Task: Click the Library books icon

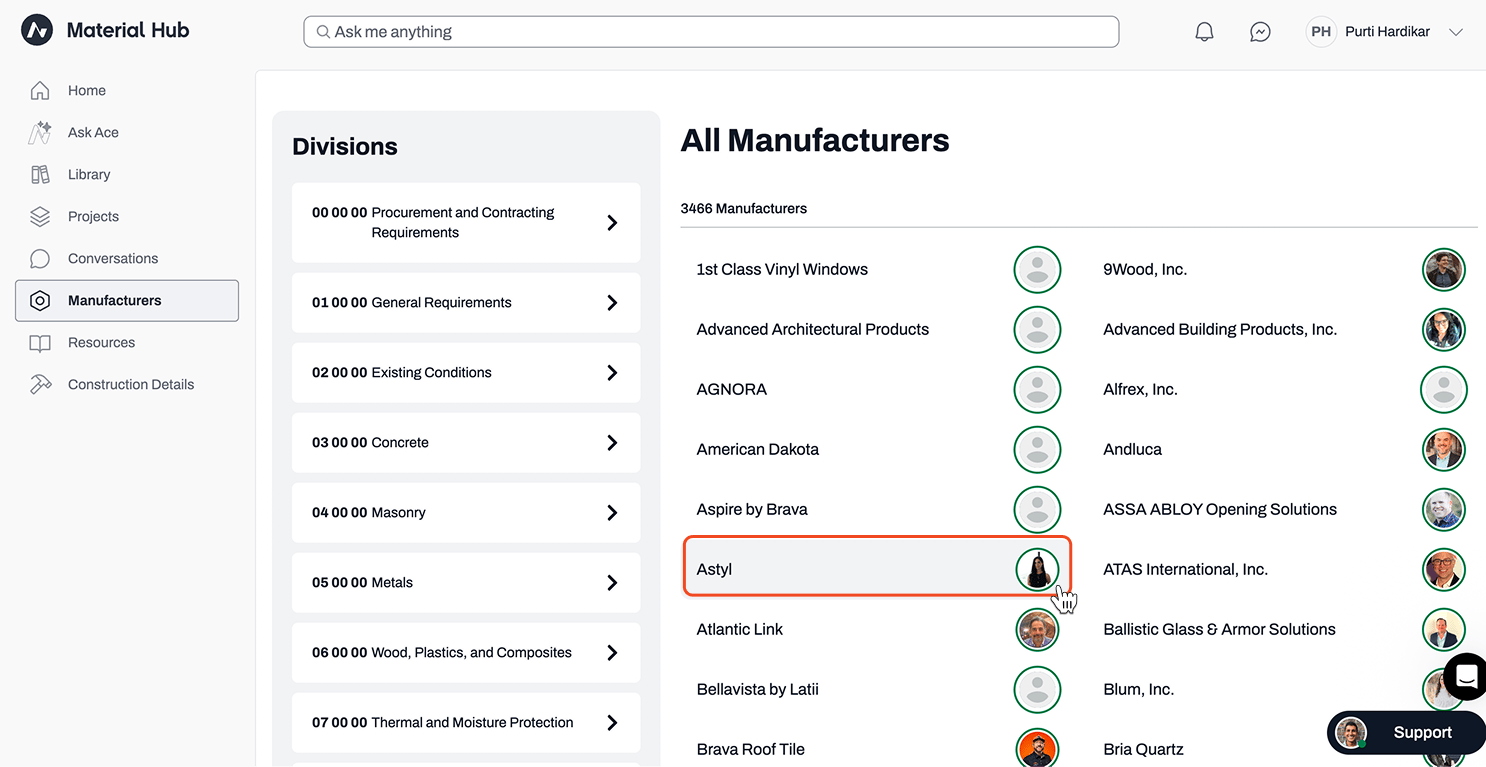Action: point(40,174)
